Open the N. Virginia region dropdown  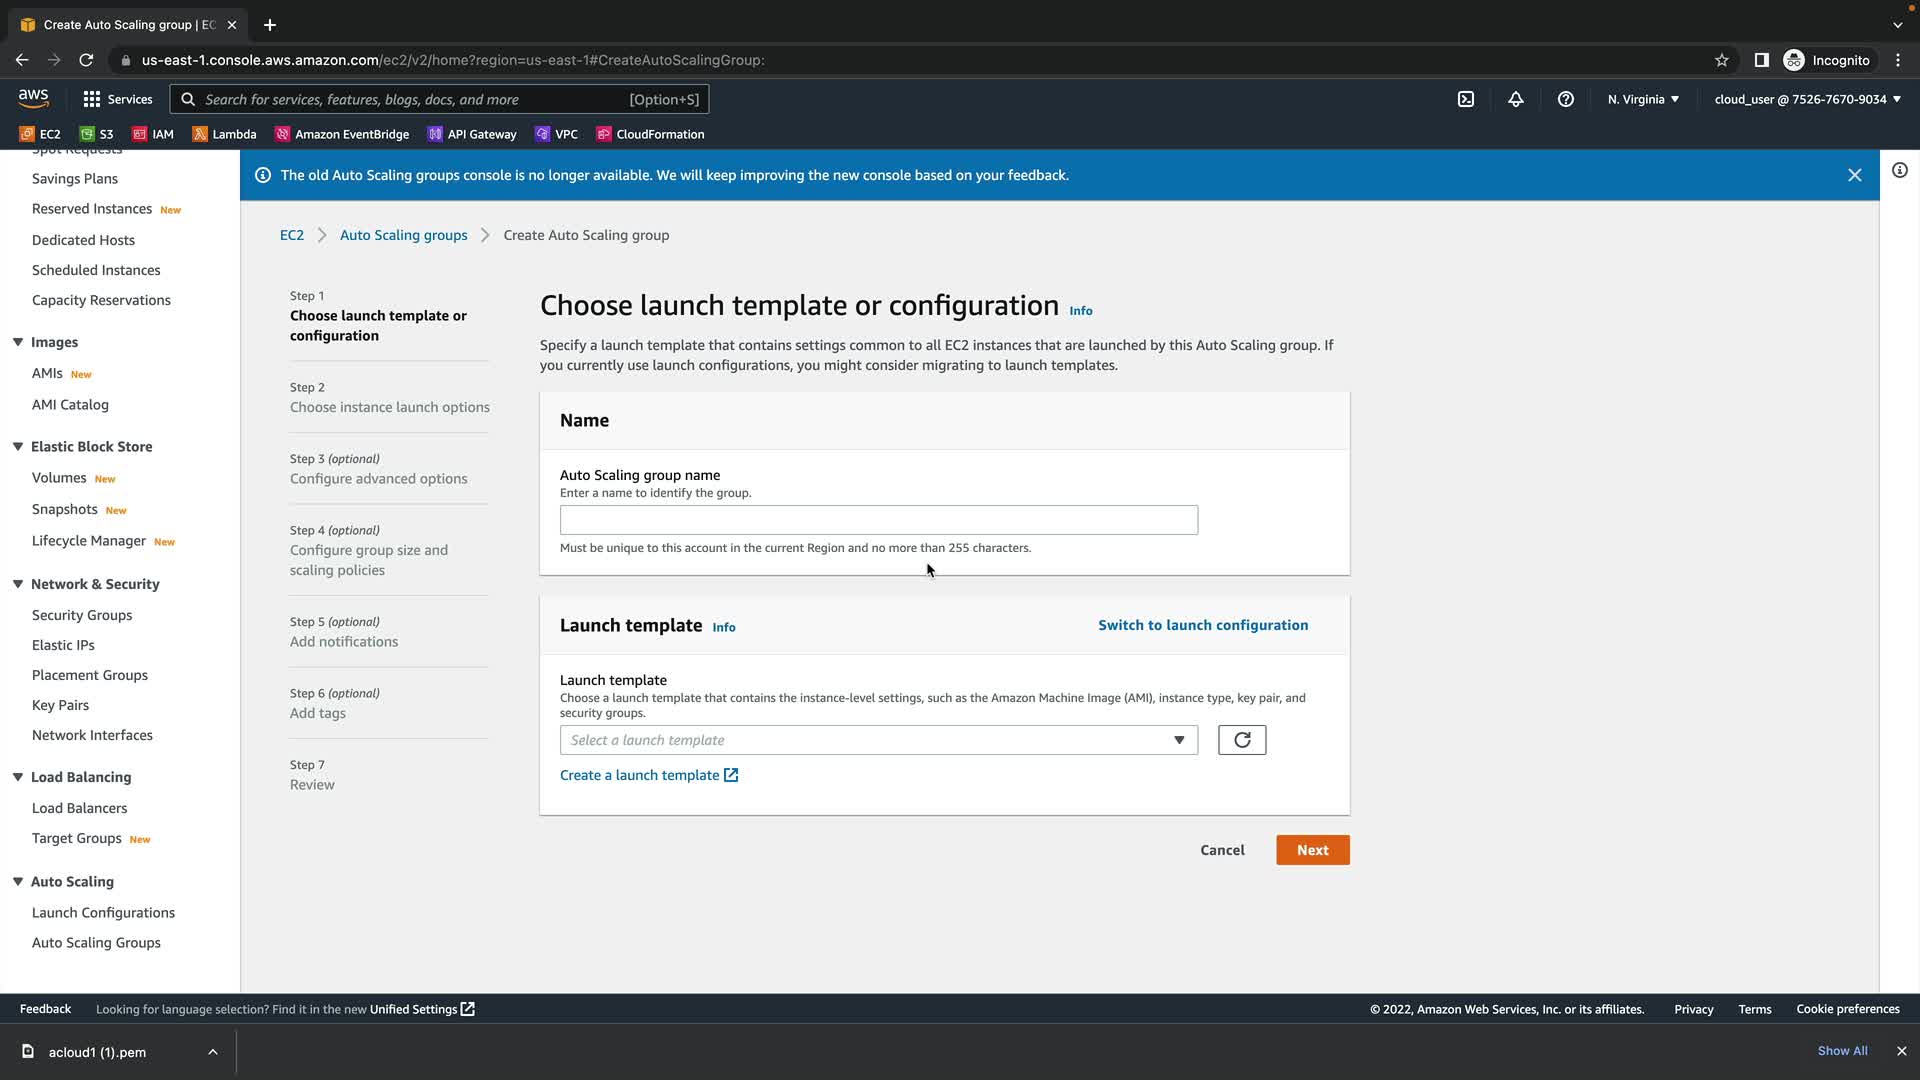click(1643, 99)
